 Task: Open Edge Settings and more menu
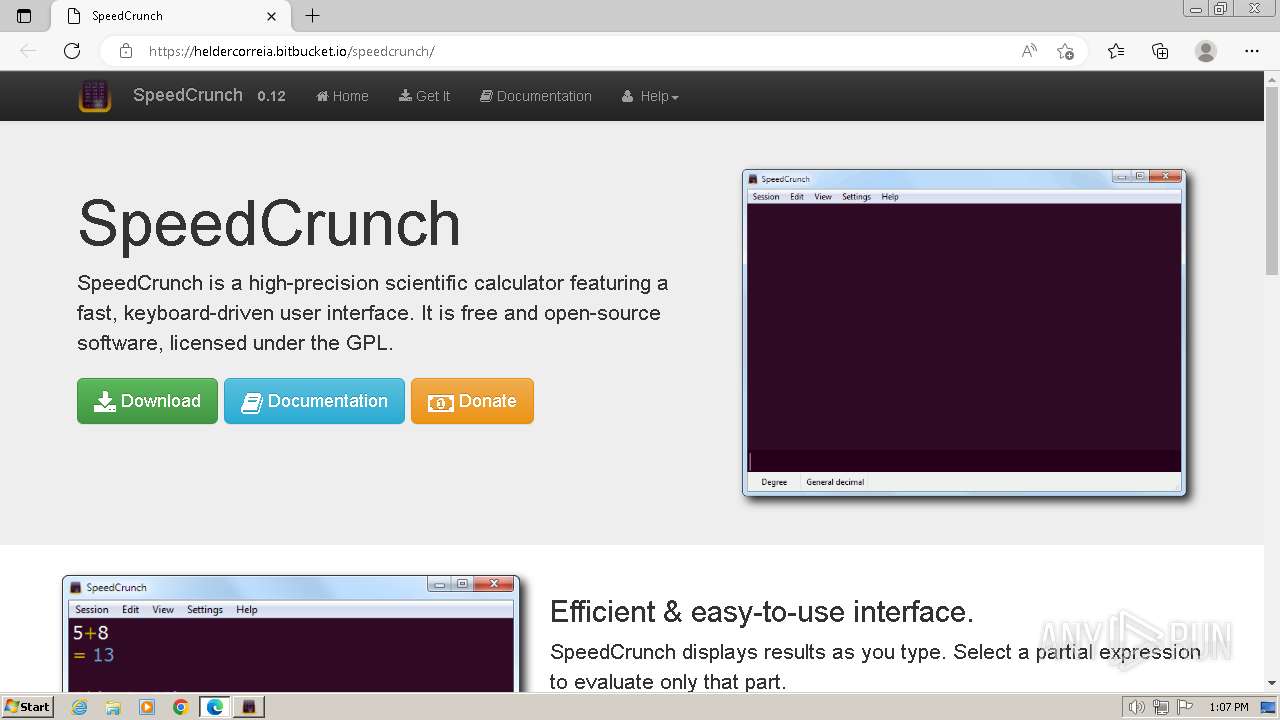[x=1252, y=51]
